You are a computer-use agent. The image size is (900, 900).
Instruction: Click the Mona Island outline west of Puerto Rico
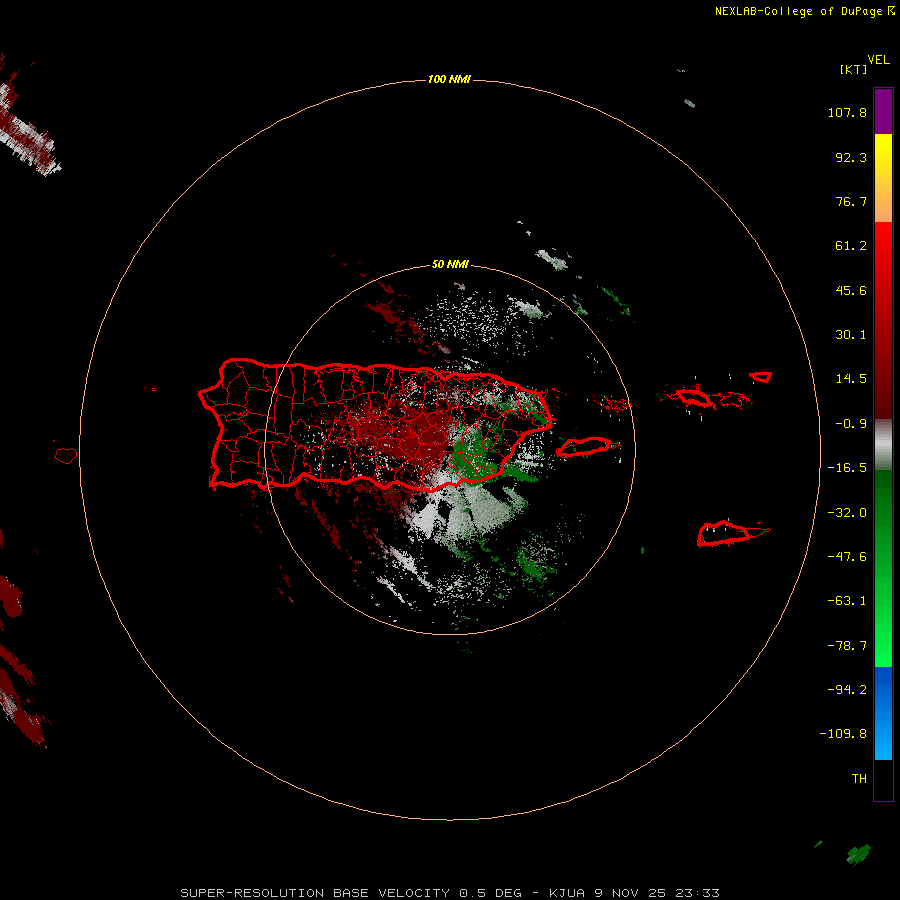(x=66, y=456)
